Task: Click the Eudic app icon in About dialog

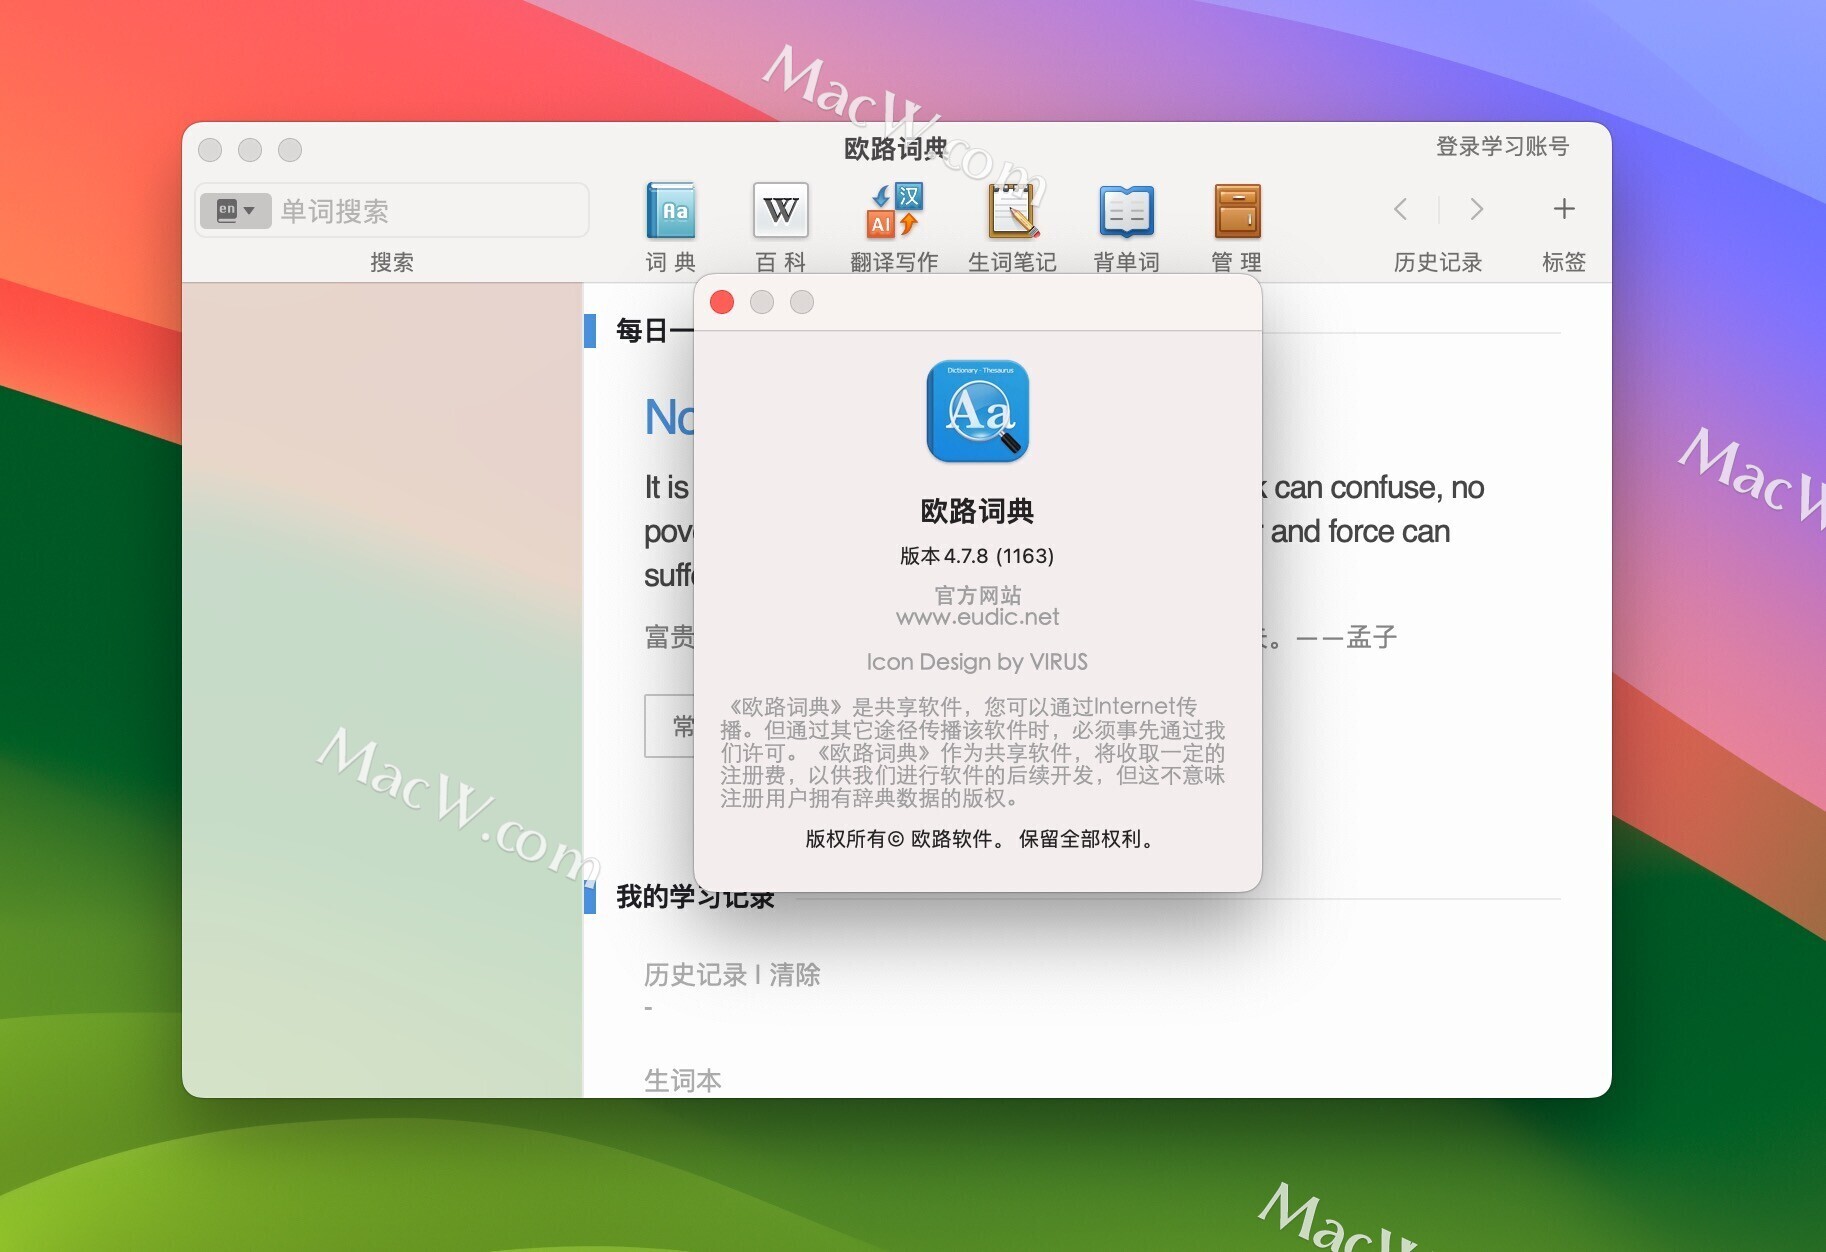Action: pyautogui.click(x=977, y=412)
